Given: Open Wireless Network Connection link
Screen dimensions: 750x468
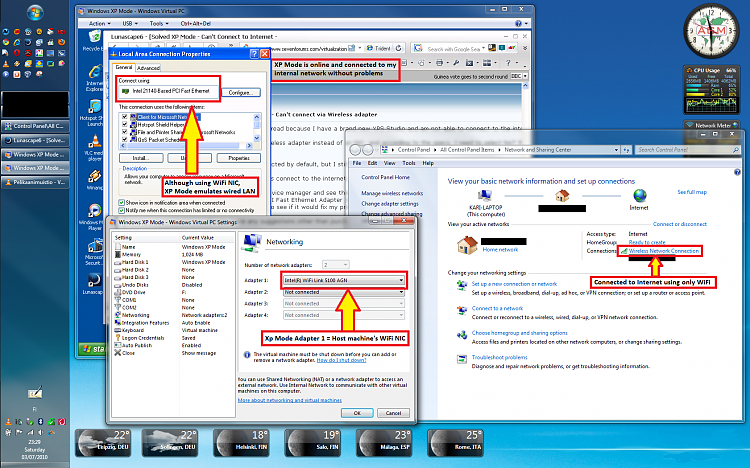Looking at the screenshot, I should [x=663, y=251].
